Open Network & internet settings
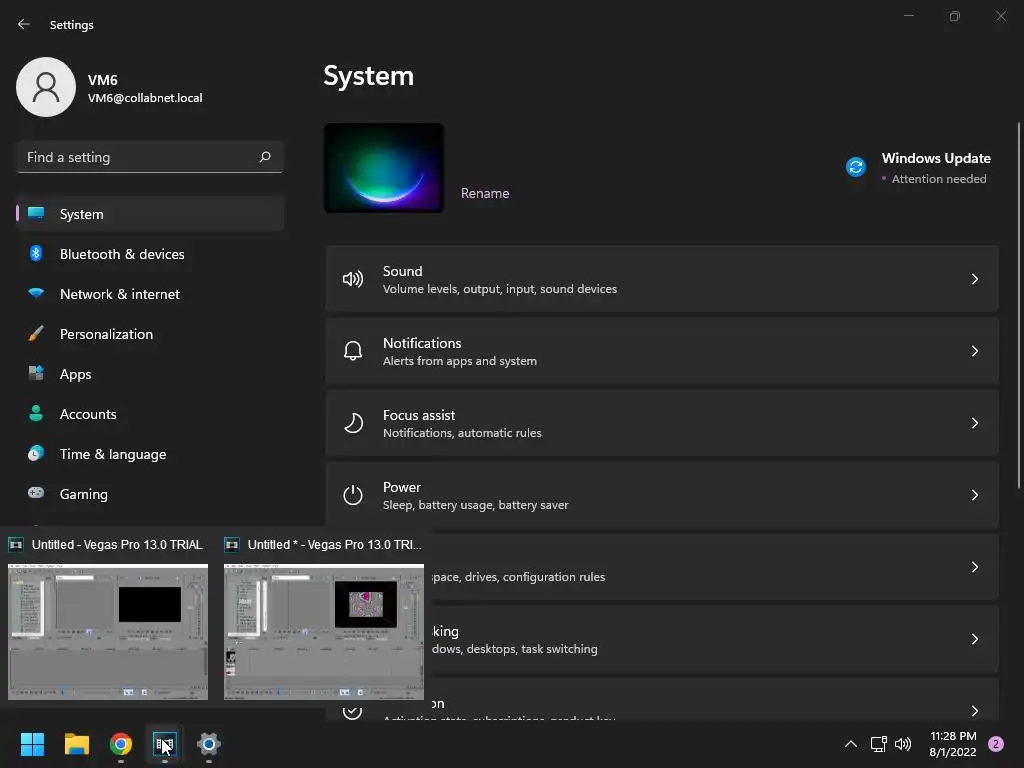Screen dimensions: 1024x768 click(150, 294)
